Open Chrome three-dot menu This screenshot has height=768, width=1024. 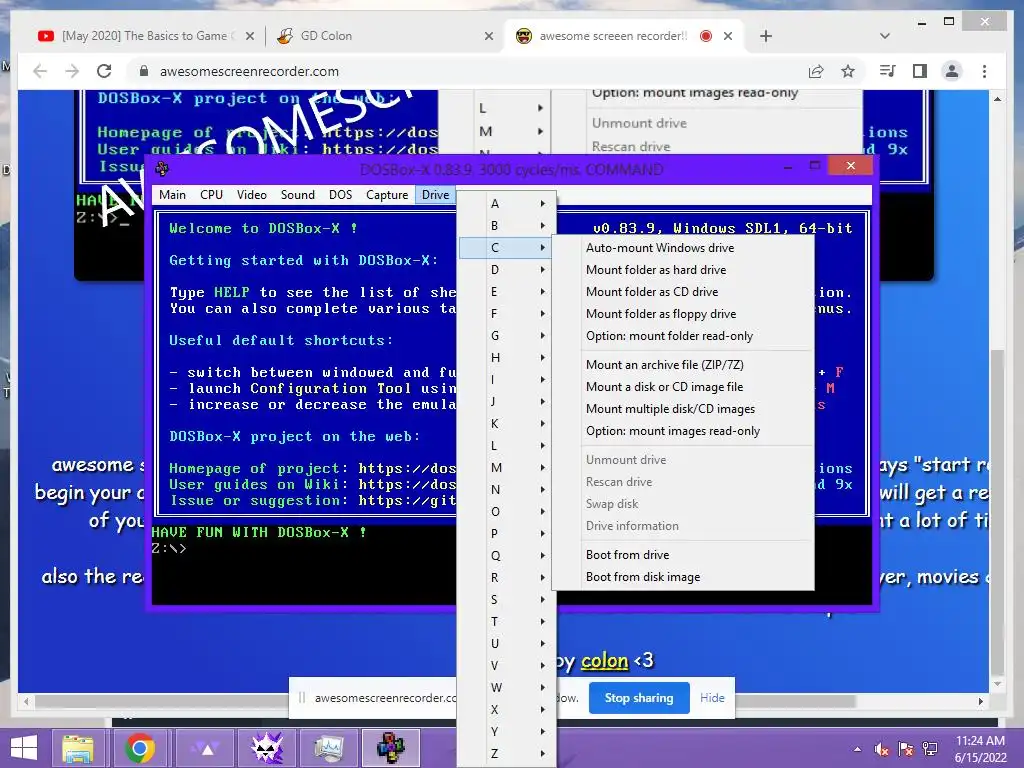coord(984,71)
